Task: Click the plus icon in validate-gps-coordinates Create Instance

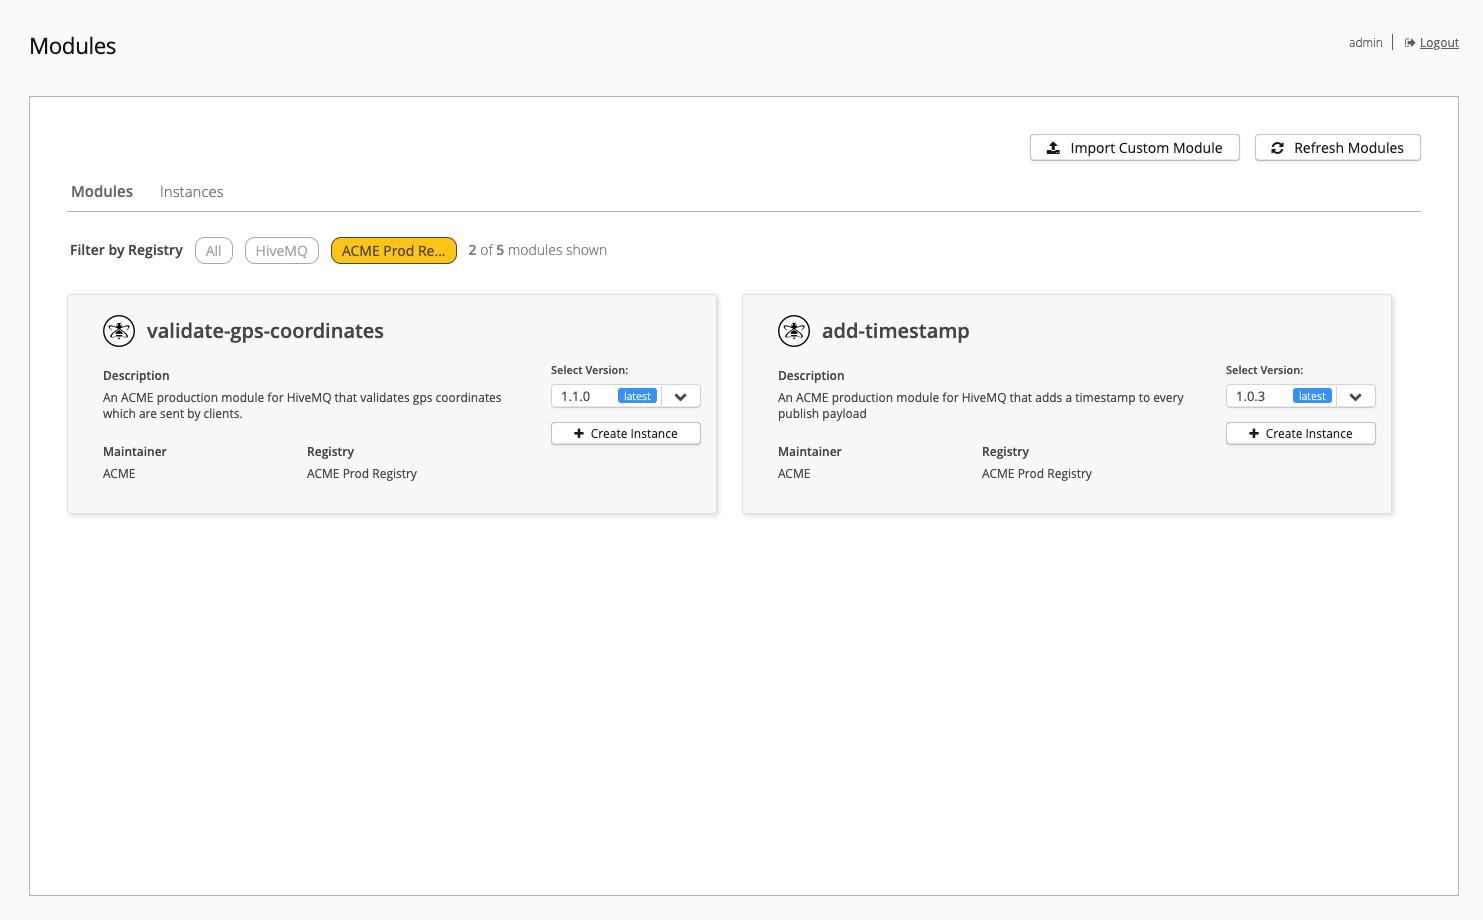Action: click(579, 433)
